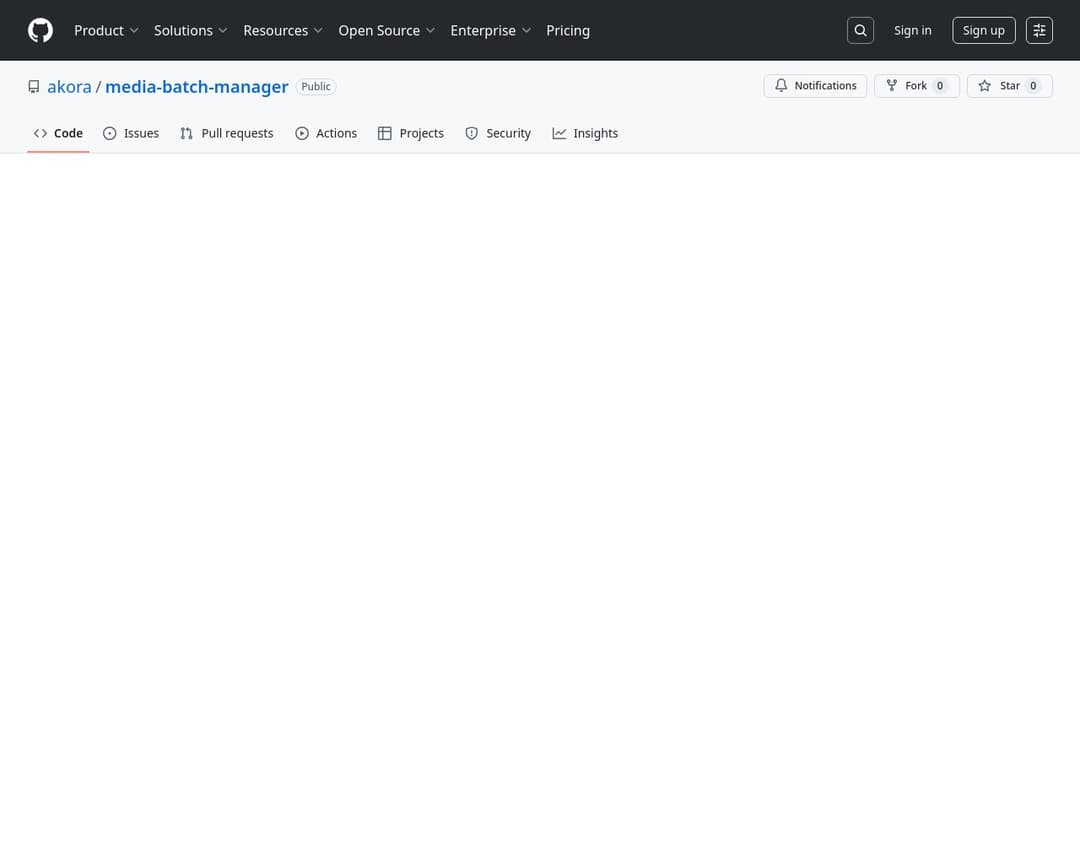Switch to the Issues tab
The width and height of the screenshot is (1080, 864).
coord(131,134)
